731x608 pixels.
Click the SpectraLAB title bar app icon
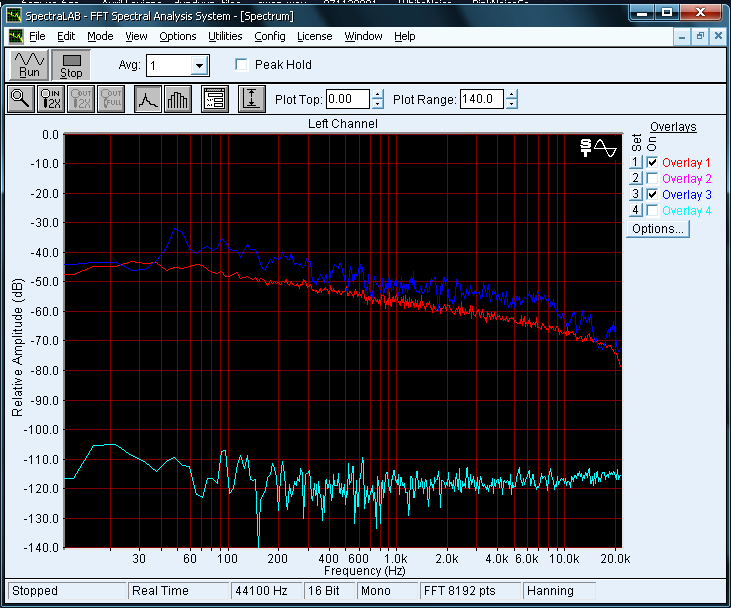pyautogui.click(x=14, y=16)
